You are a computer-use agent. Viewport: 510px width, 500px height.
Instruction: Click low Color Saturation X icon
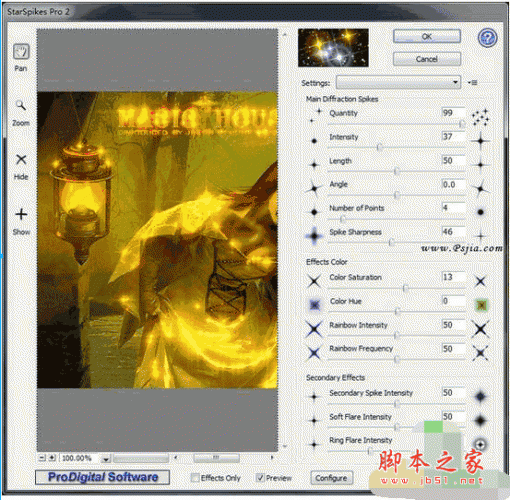tap(314, 281)
